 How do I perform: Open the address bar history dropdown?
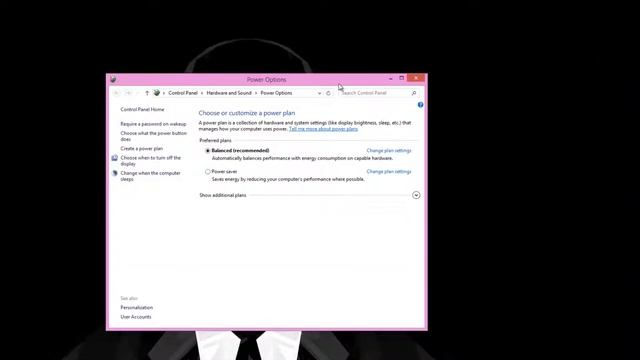point(319,93)
